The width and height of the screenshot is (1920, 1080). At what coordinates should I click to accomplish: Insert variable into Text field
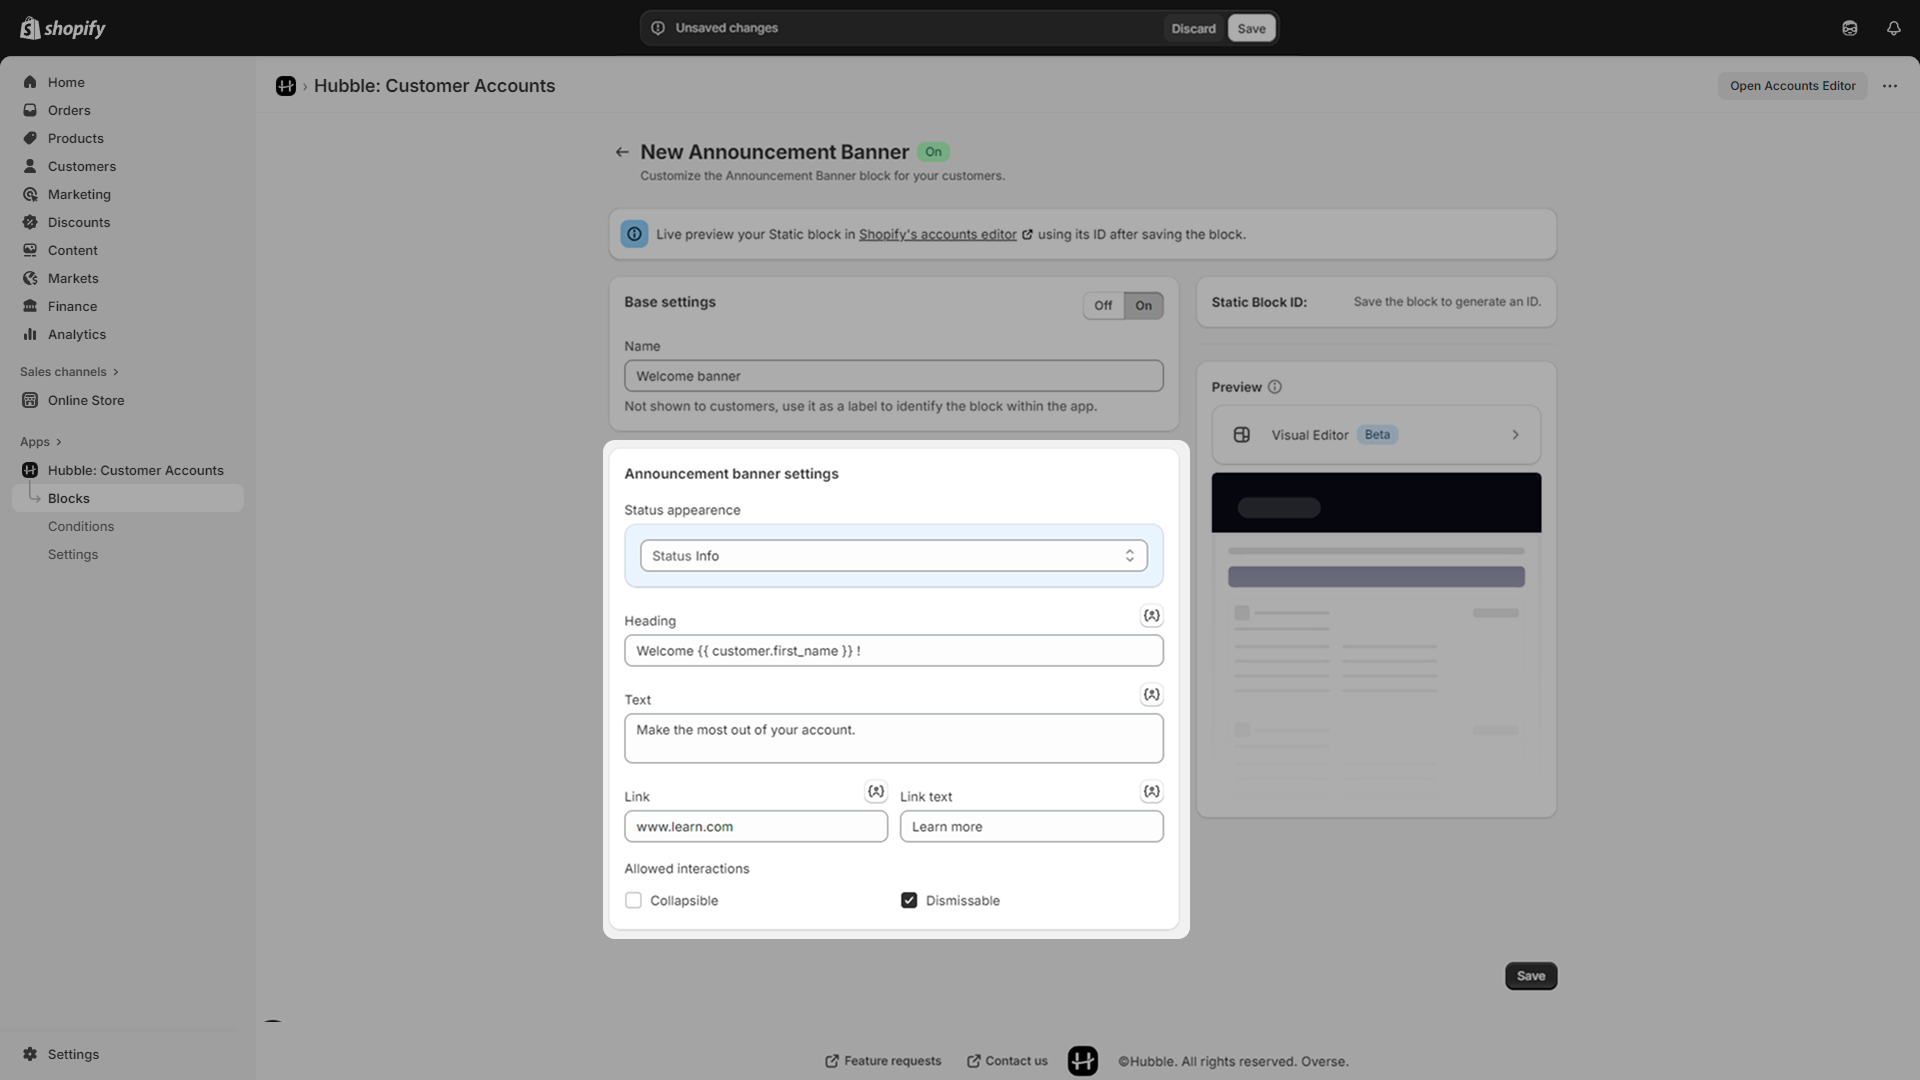1151,695
